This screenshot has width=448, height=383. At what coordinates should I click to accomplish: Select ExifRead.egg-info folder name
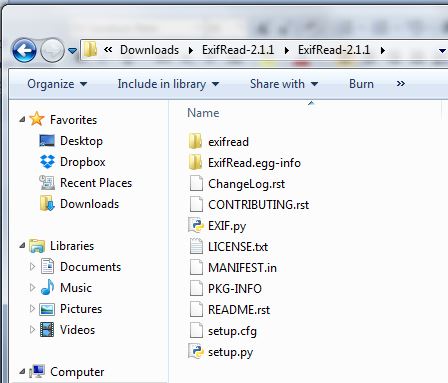click(254, 163)
